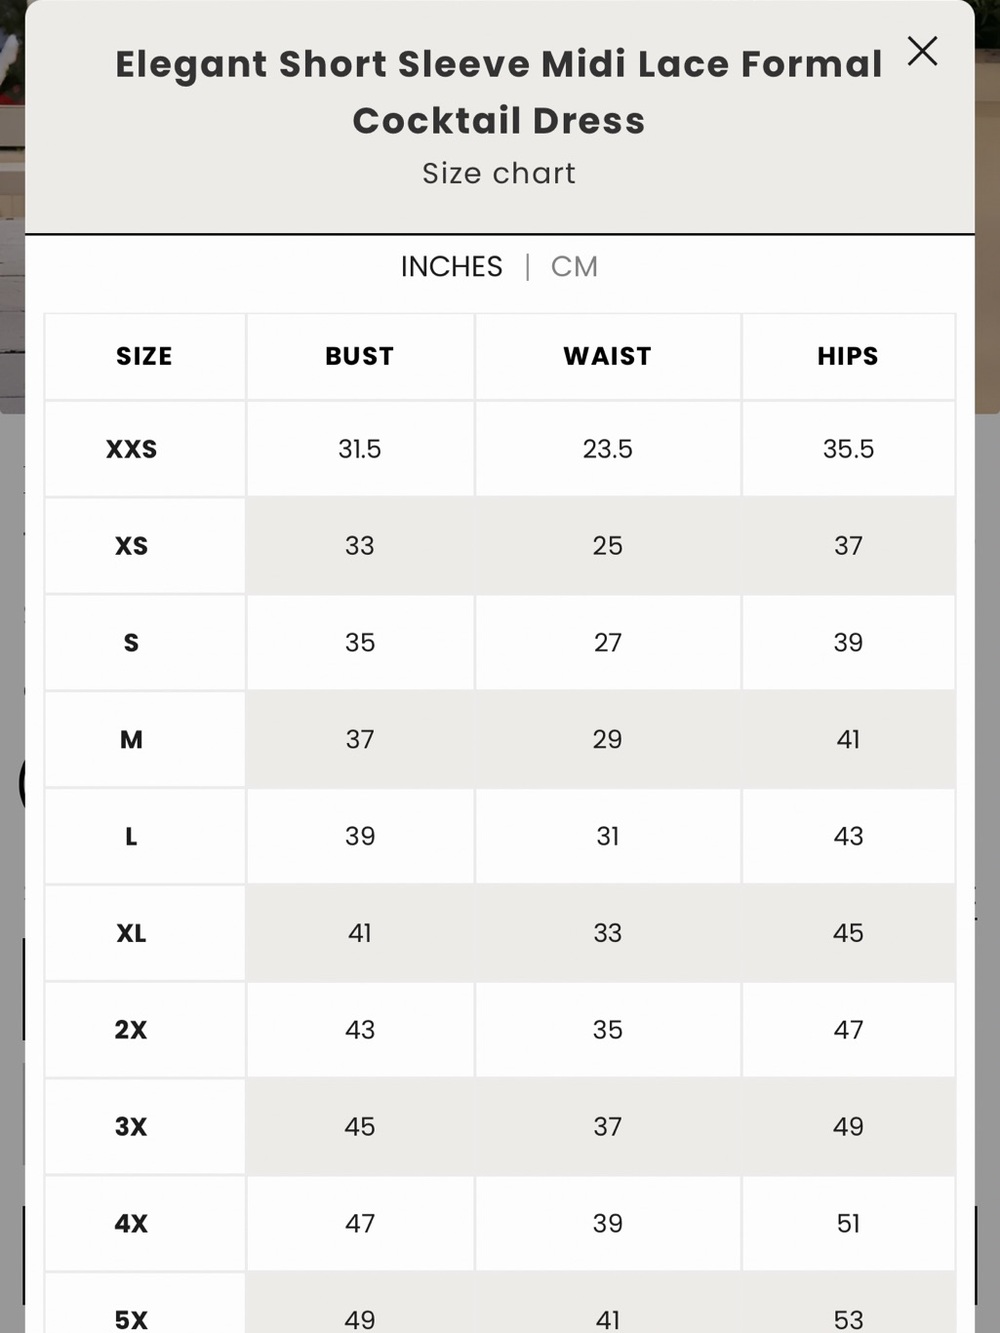Click the dress title heading
Screen dimensions: 1000x1333
pyautogui.click(x=499, y=92)
